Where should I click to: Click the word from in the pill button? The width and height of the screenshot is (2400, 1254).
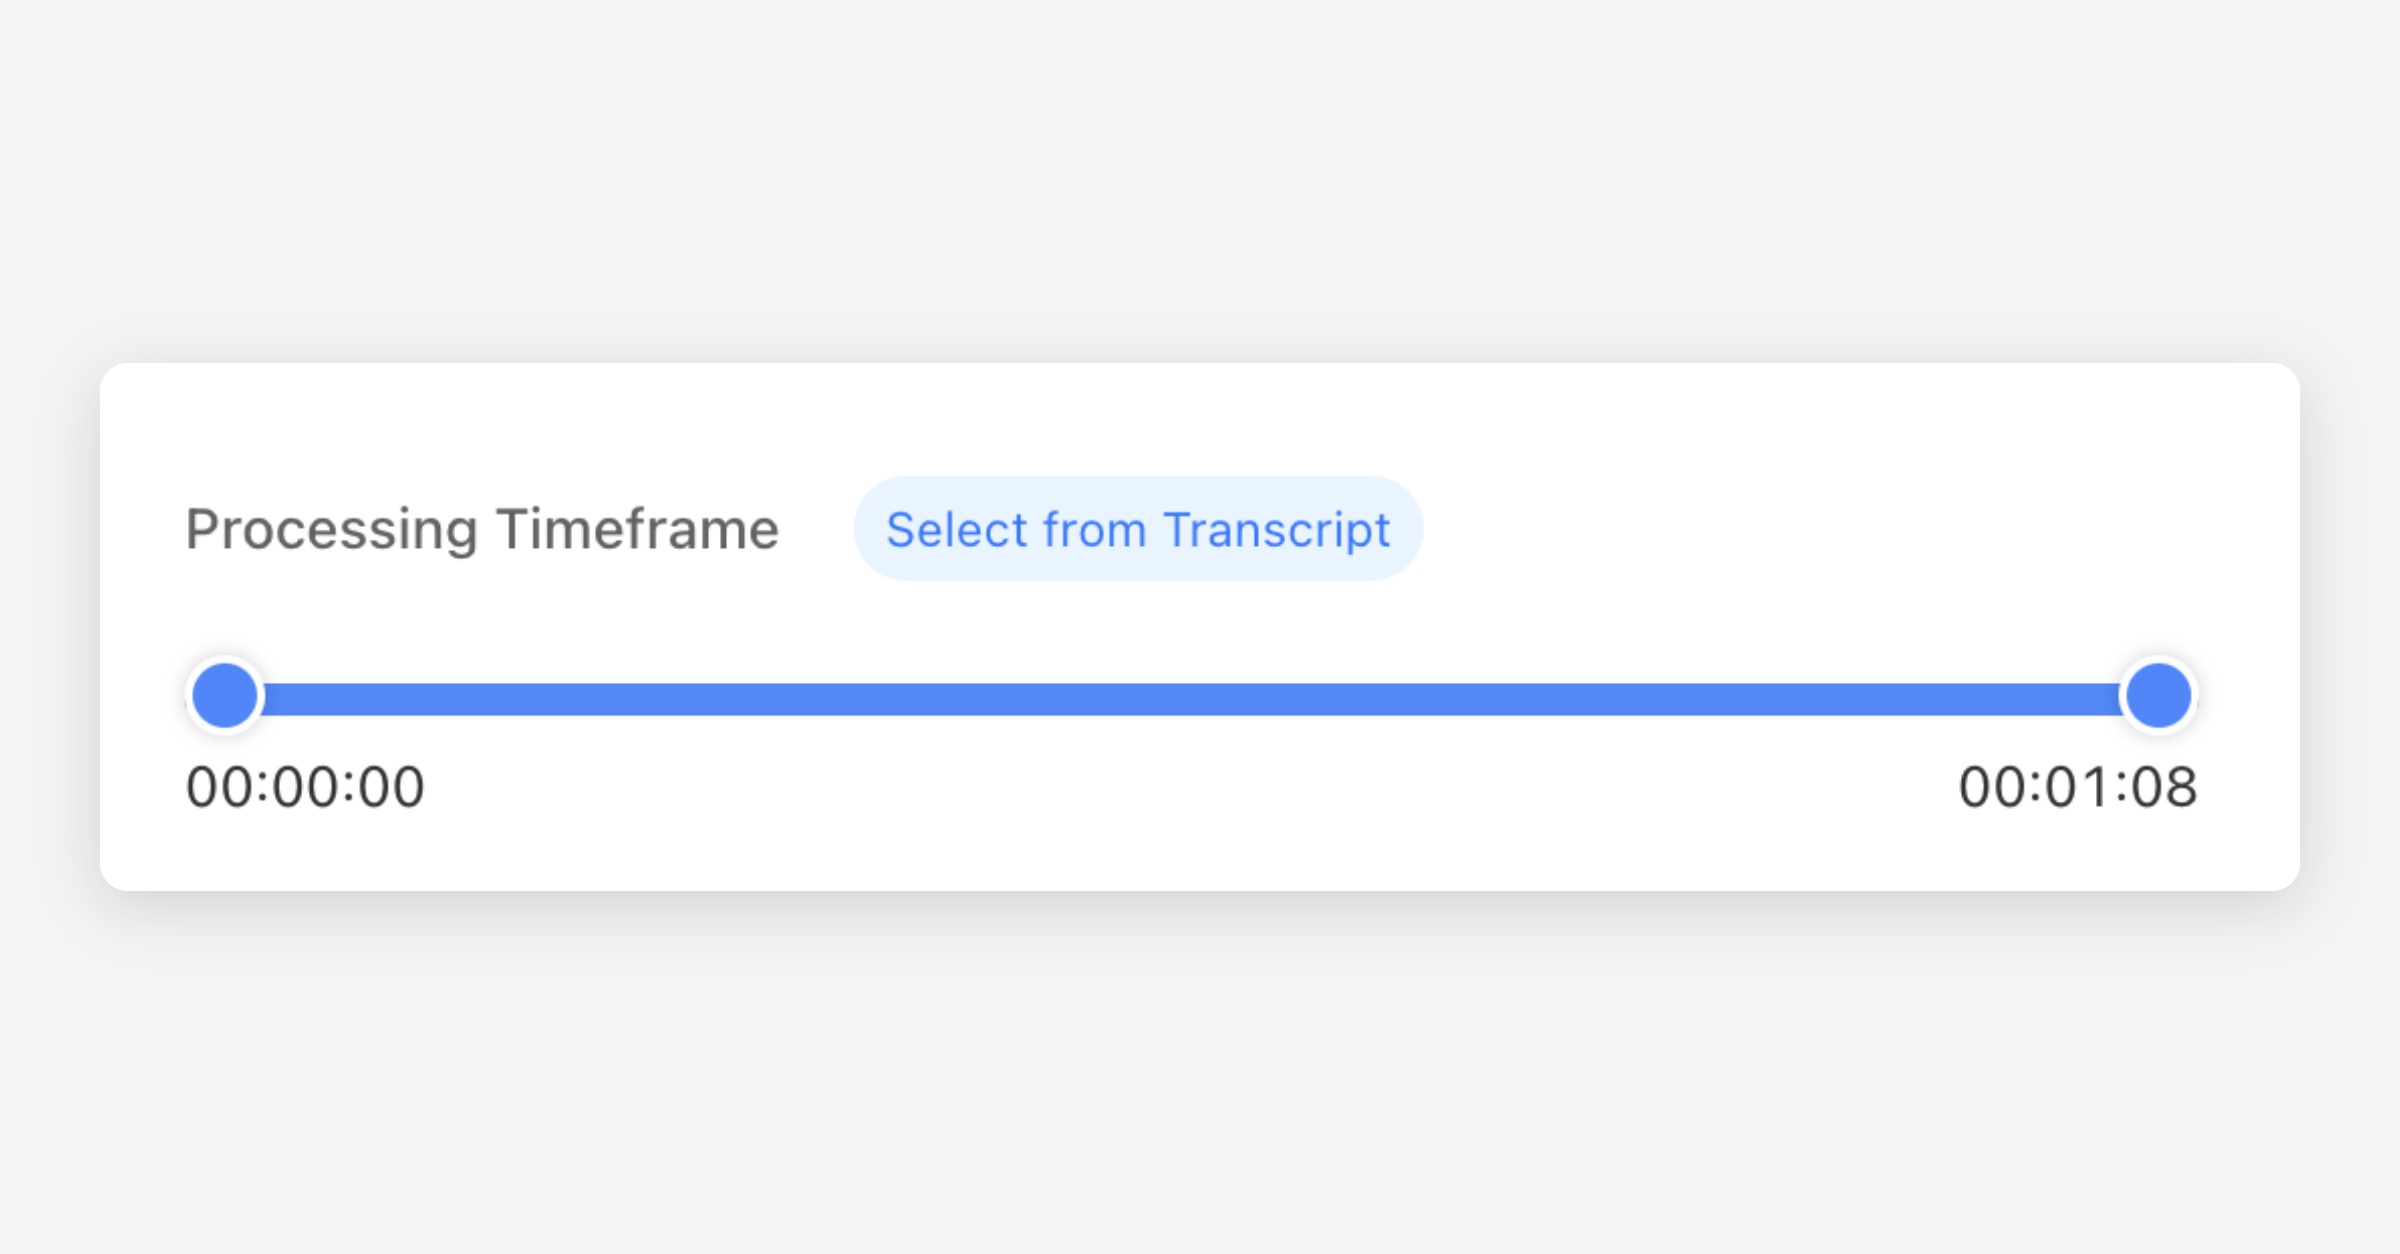point(1094,530)
